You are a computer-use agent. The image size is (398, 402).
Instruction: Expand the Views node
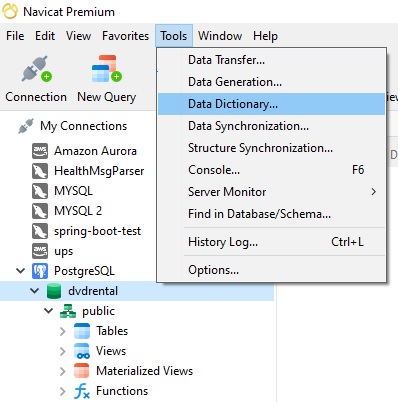point(63,351)
